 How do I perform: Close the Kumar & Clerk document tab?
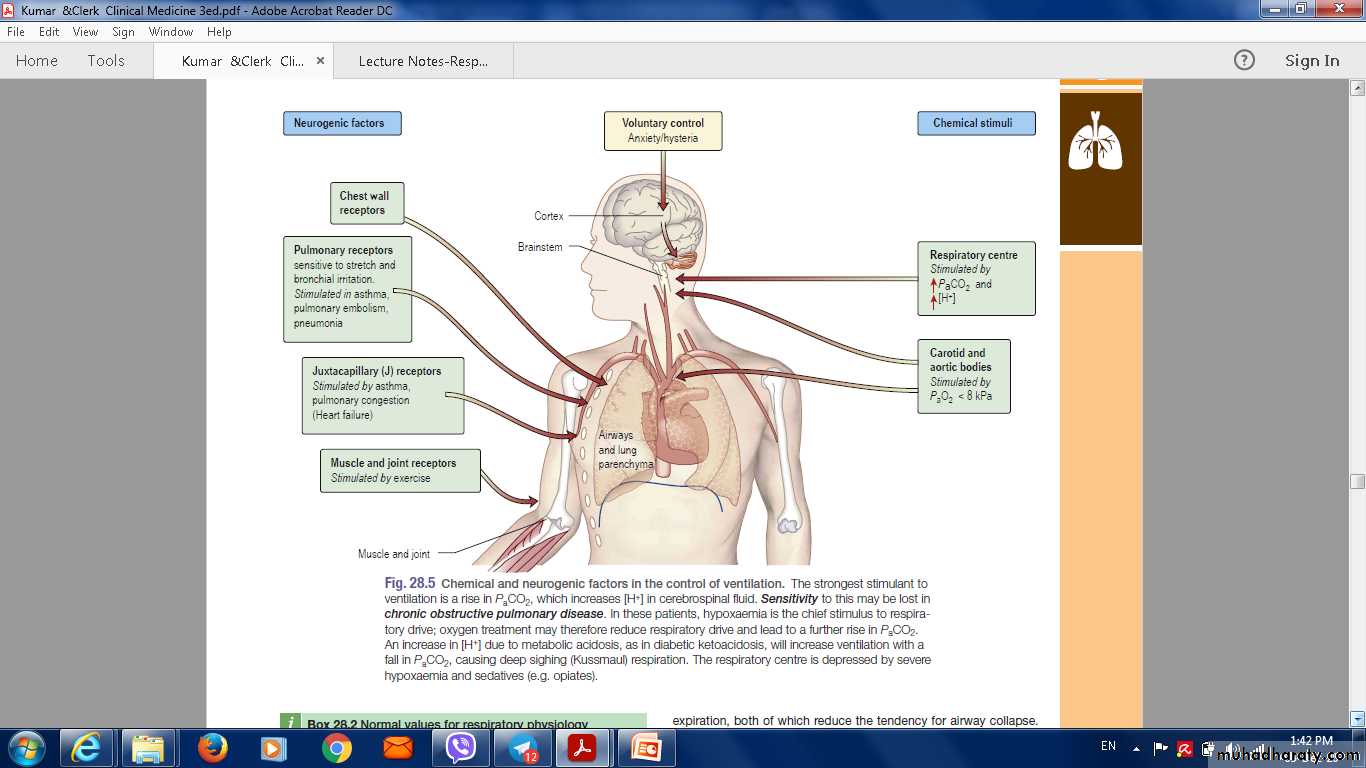[320, 60]
